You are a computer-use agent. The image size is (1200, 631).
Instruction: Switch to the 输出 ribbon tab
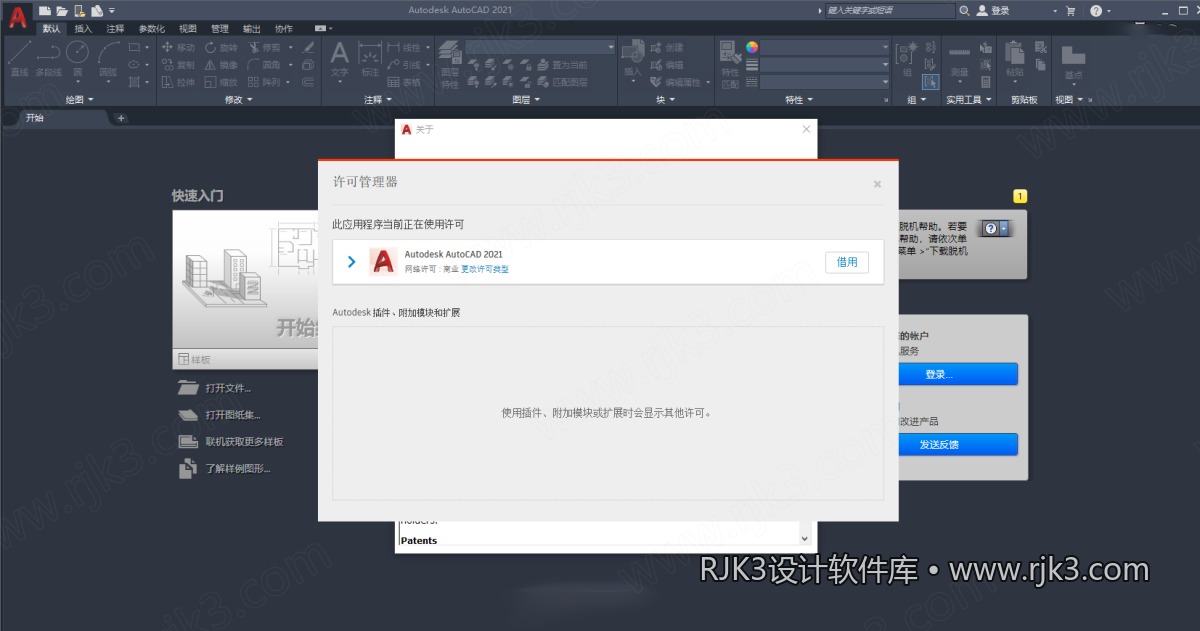[252, 29]
